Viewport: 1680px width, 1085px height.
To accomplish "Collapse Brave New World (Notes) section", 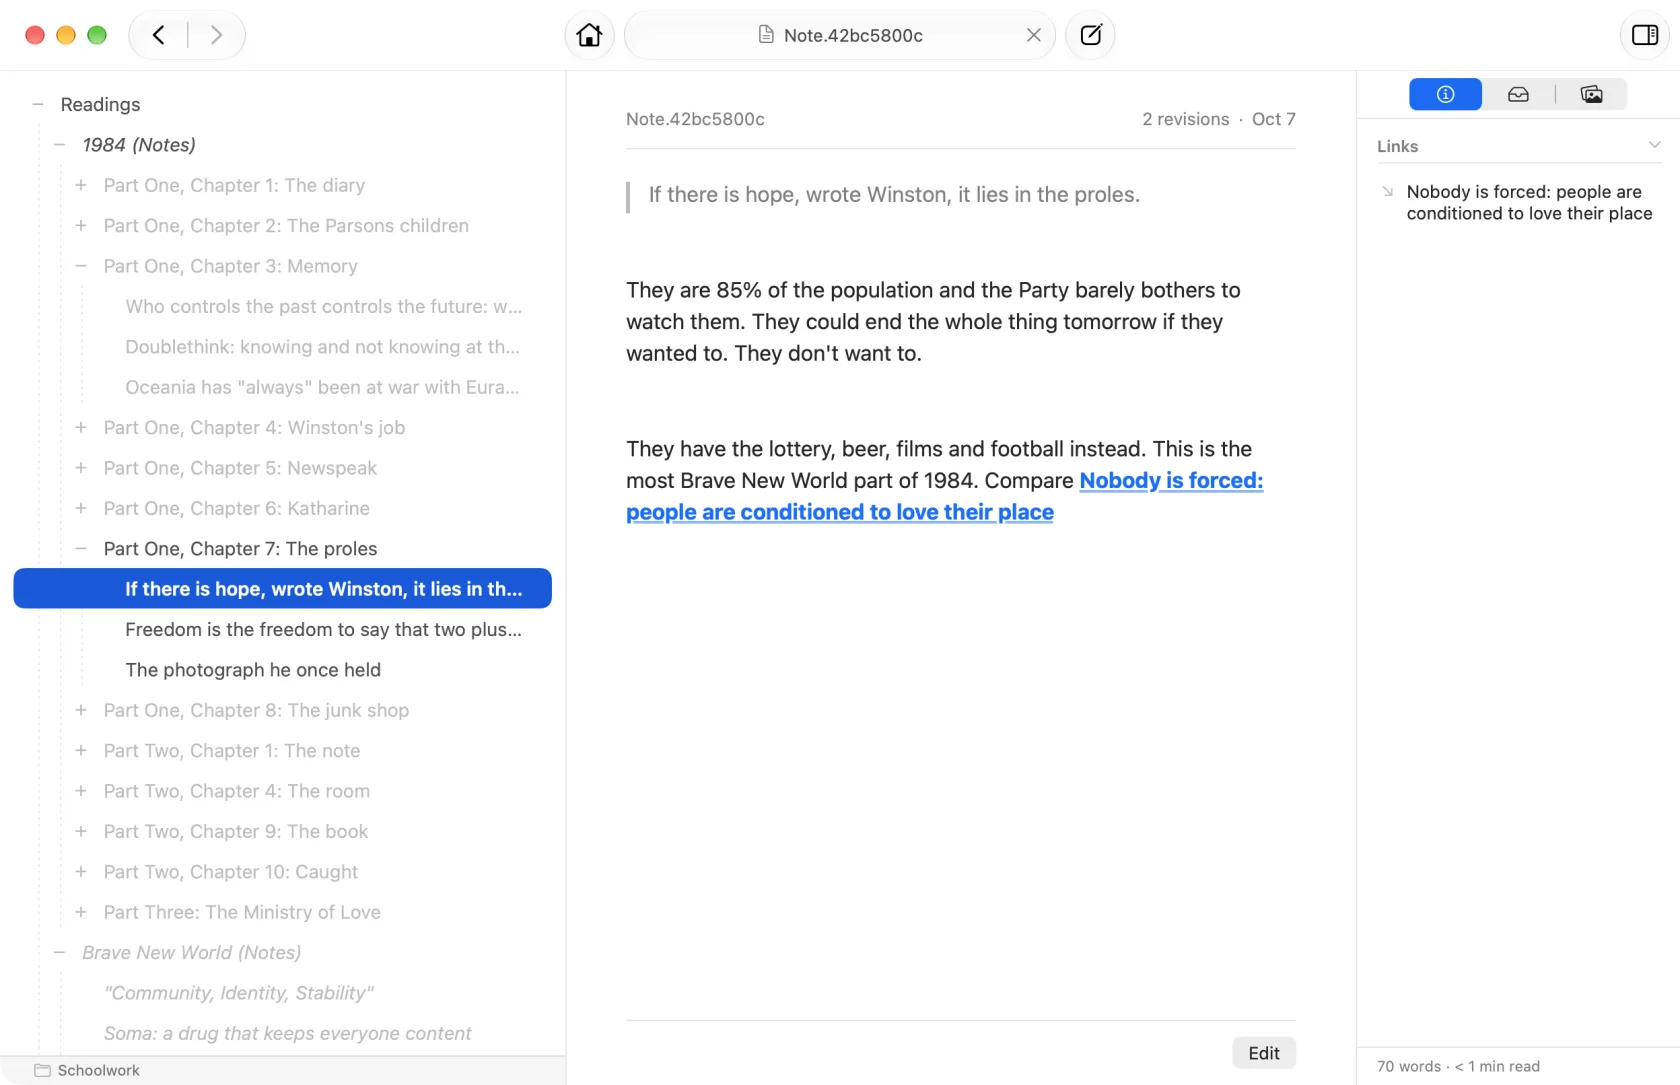I will click(x=60, y=953).
